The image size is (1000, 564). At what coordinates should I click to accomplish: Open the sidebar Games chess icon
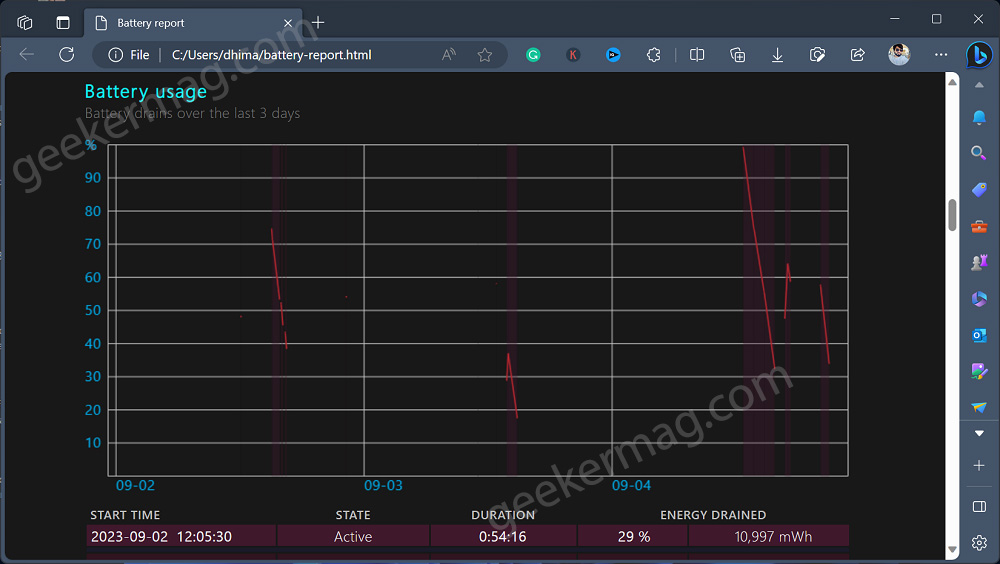point(979,262)
